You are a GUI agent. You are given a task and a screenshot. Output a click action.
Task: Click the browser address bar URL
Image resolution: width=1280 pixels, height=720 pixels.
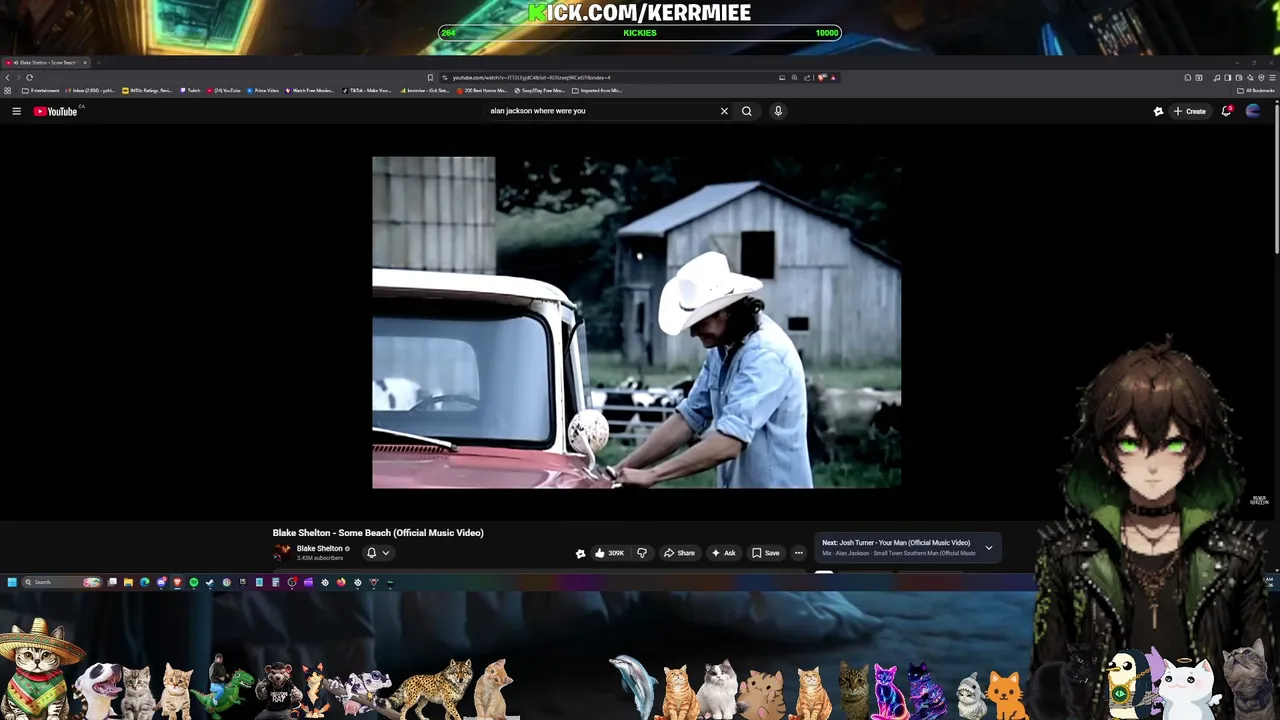pos(531,77)
